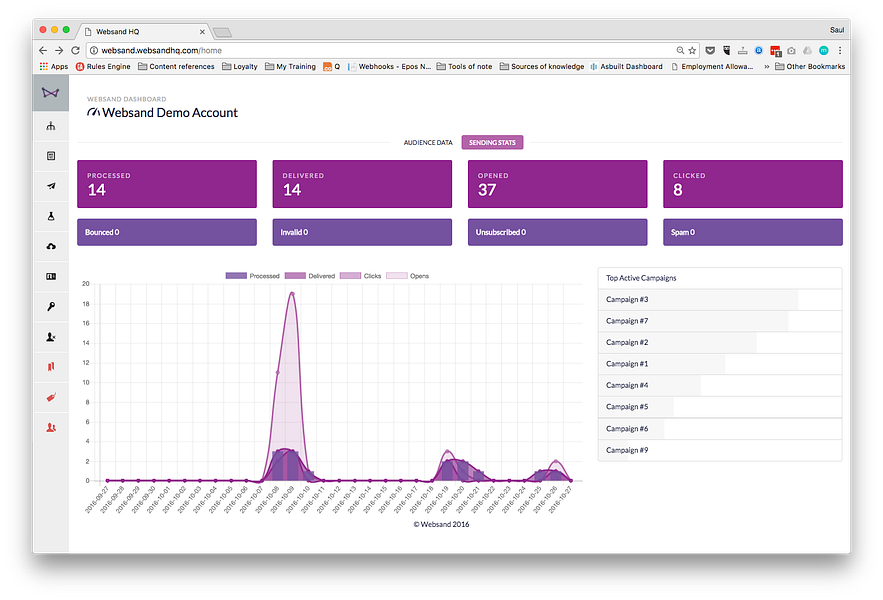Open the remove-user sidebar icon
The height and width of the screenshot is (600, 883).
click(x=51, y=337)
